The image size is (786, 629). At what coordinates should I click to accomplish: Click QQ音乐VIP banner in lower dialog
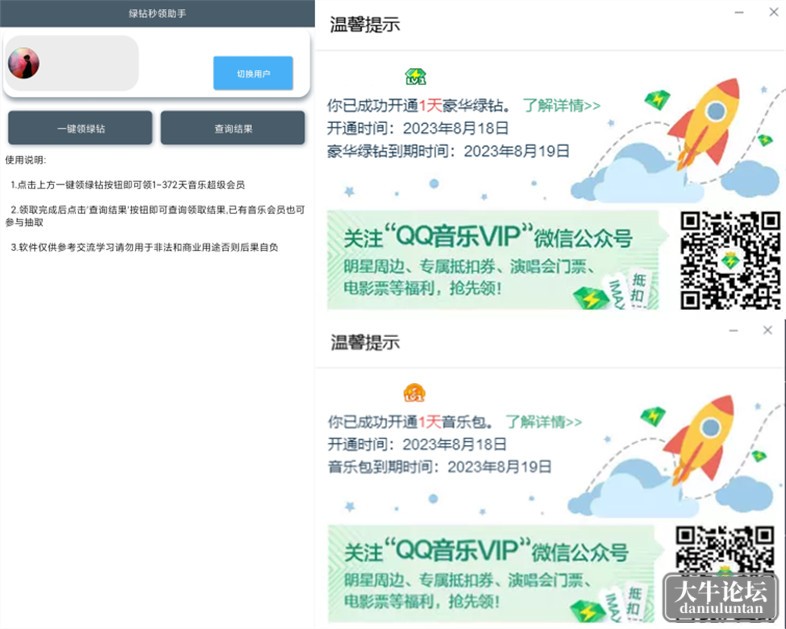(491, 574)
